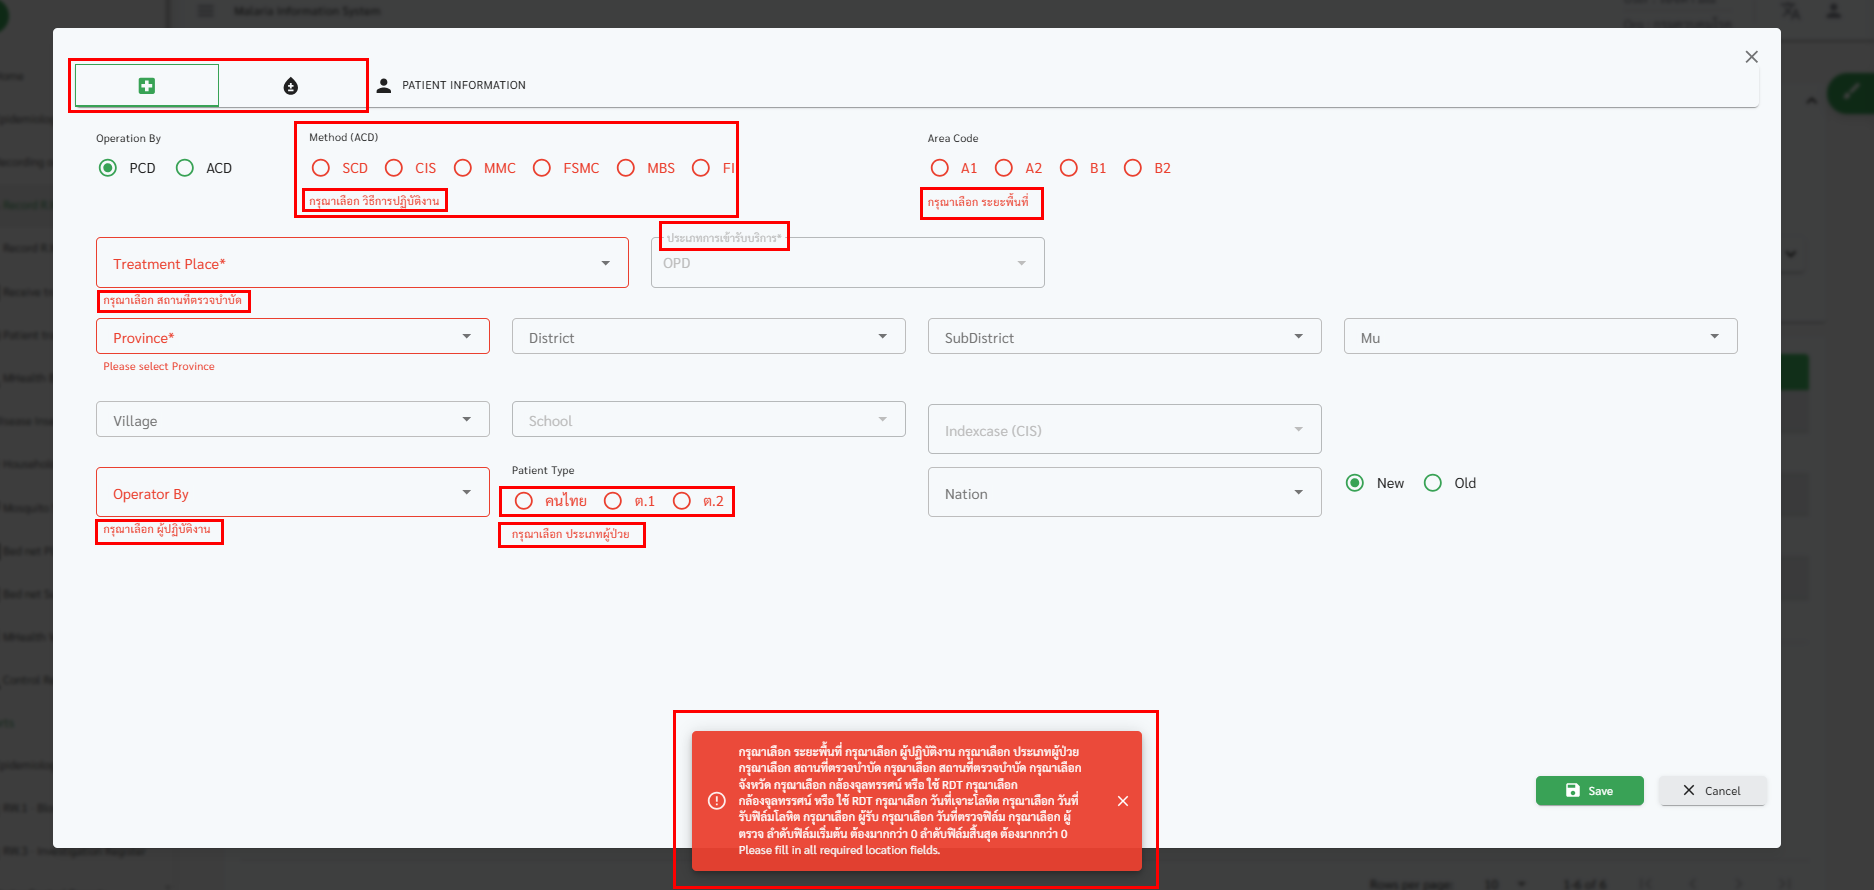This screenshot has width=1874, height=890.
Task: Save the patient record form
Action: tap(1589, 790)
